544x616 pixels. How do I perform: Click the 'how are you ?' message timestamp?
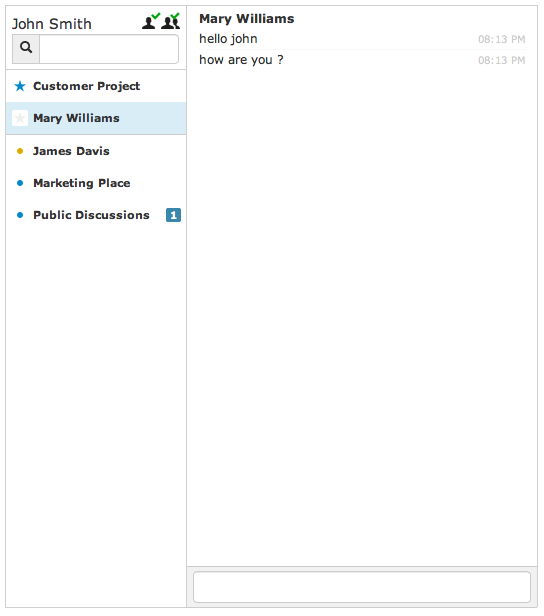coord(502,60)
